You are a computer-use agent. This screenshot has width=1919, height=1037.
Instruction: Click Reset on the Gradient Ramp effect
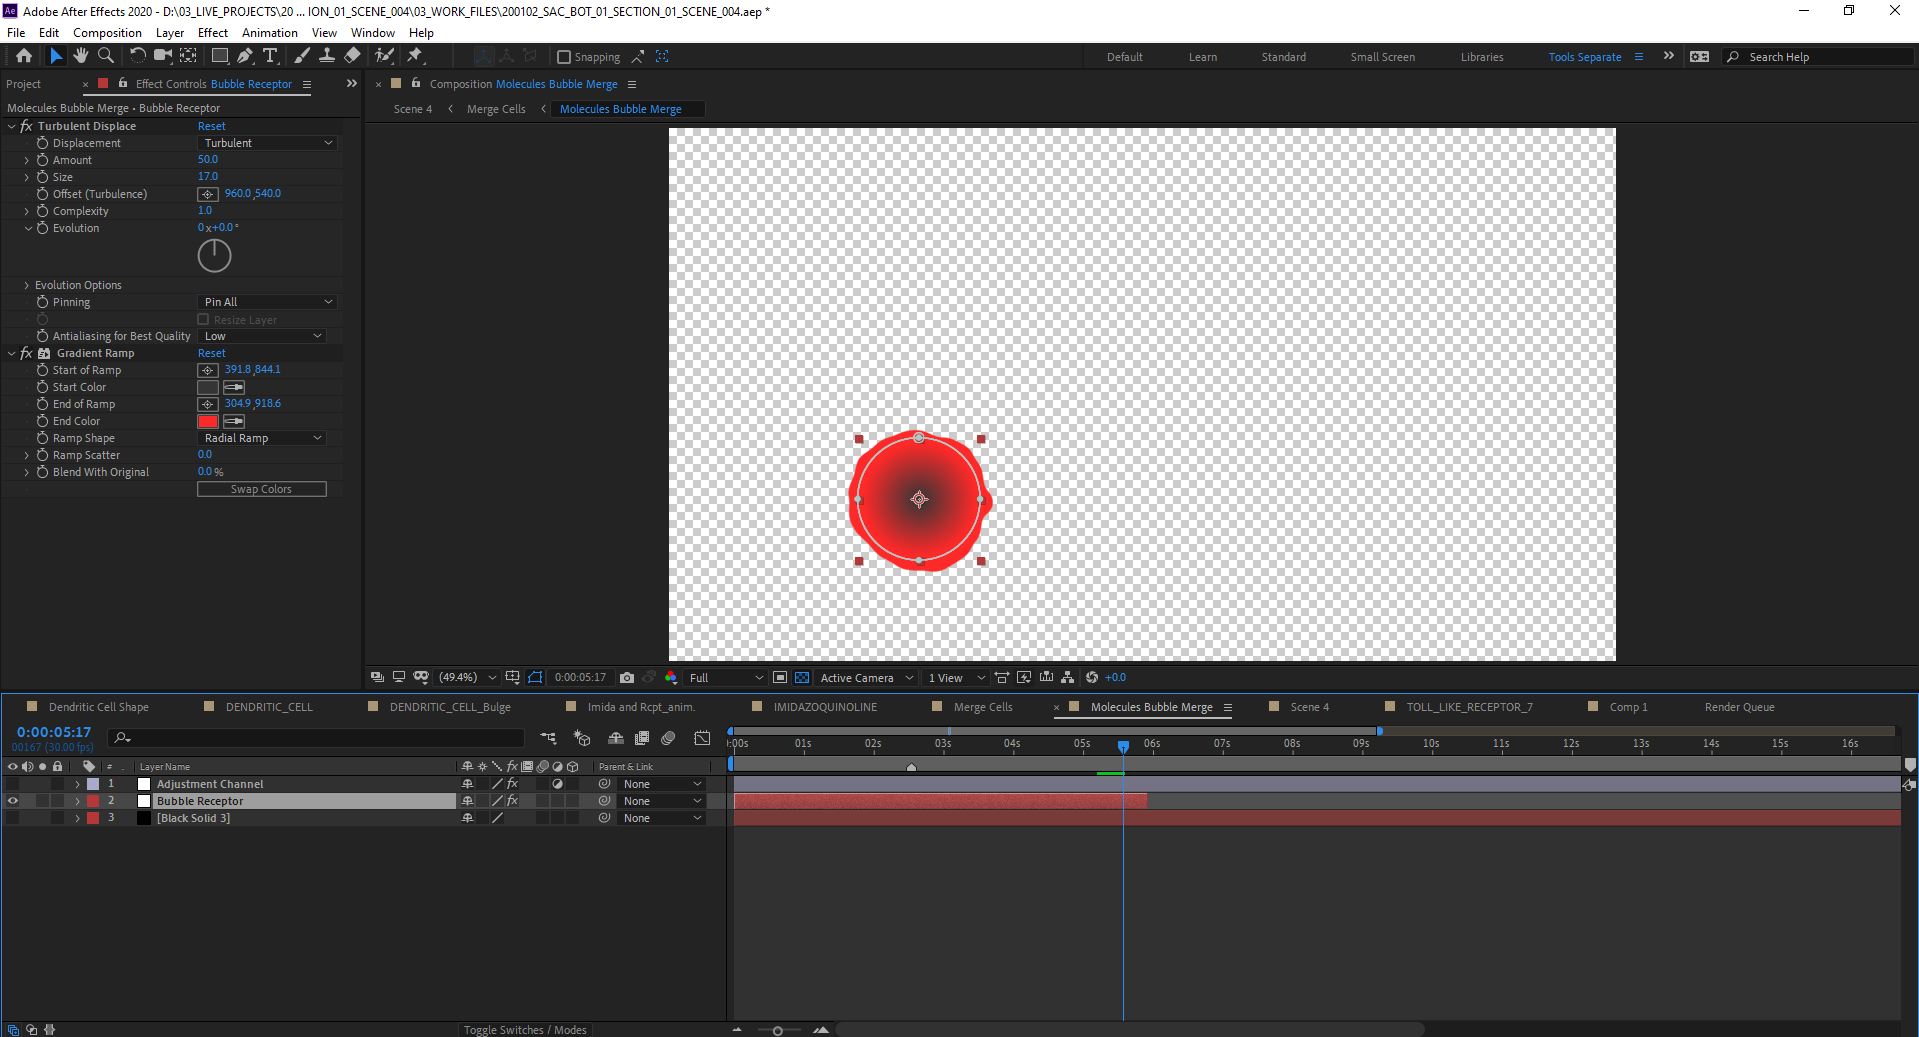[x=211, y=353]
